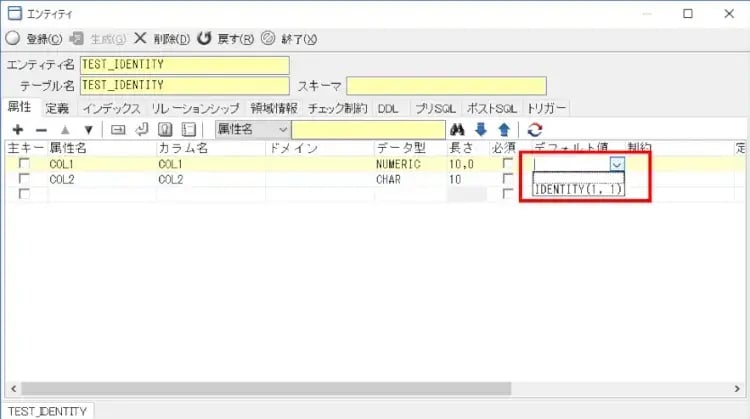750x419 pixels.
Task: Click the スキーマ schema input field
Action: 447,86
